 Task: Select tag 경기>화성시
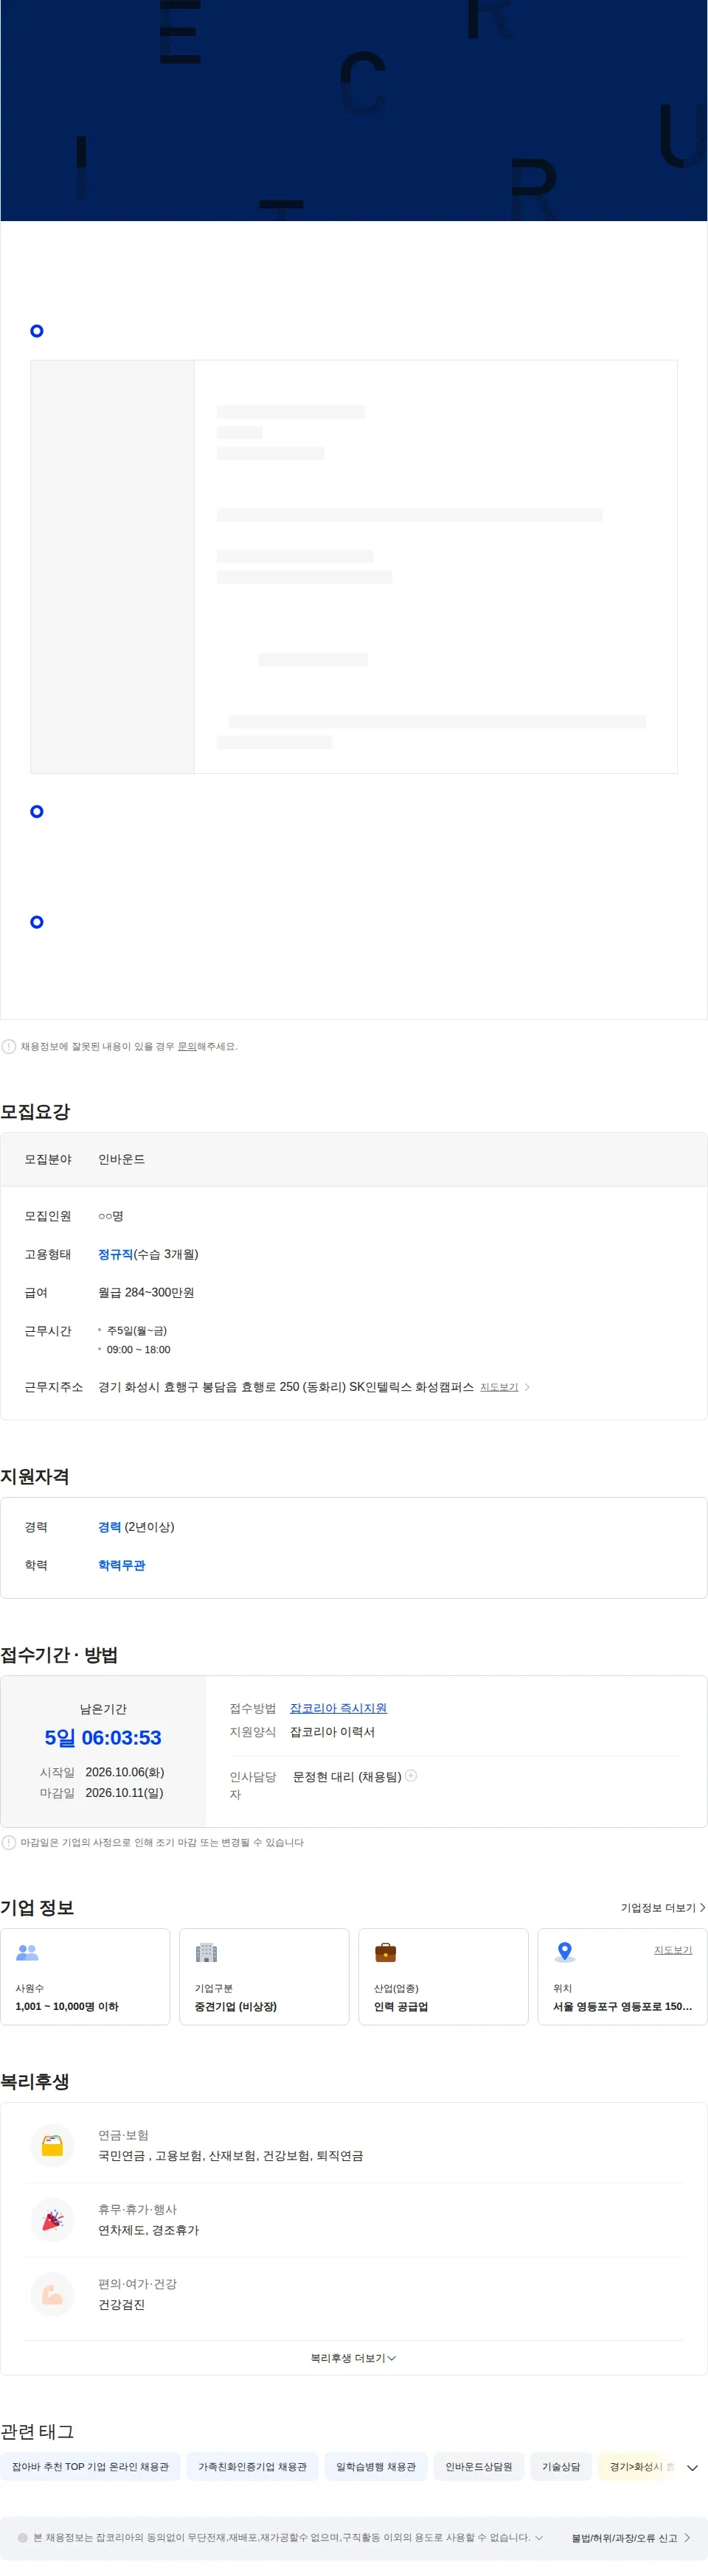[638, 2467]
